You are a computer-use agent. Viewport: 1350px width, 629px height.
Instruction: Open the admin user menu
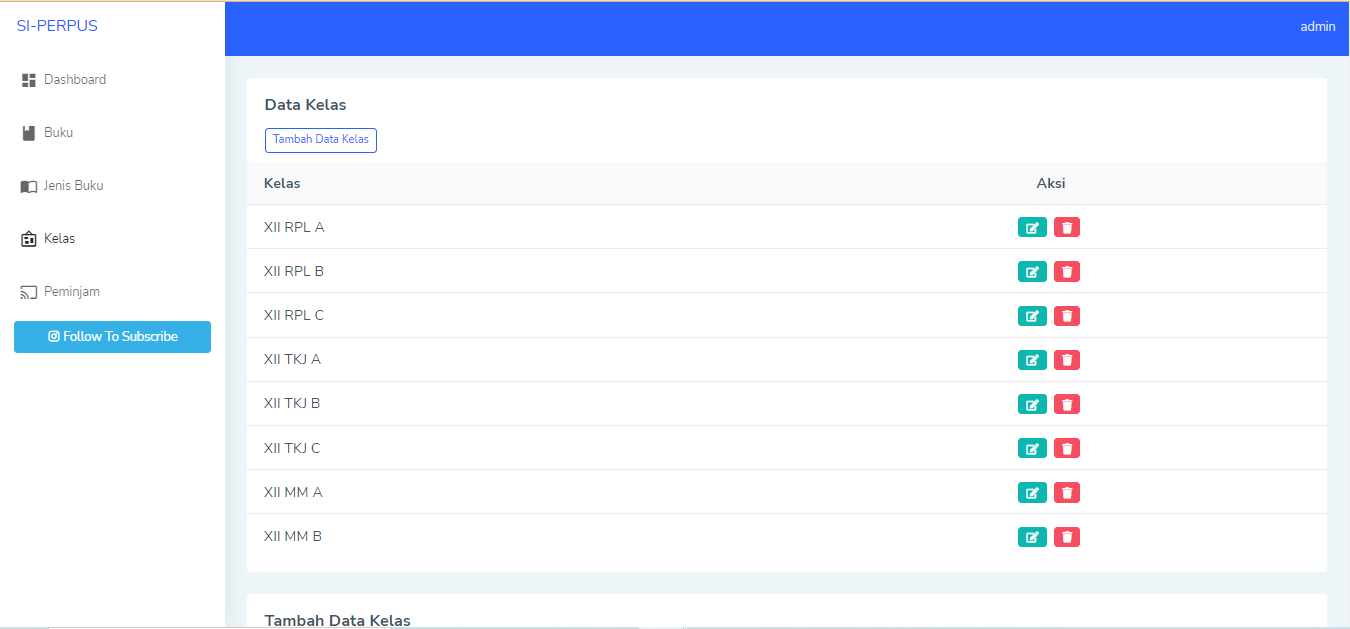(x=1318, y=27)
